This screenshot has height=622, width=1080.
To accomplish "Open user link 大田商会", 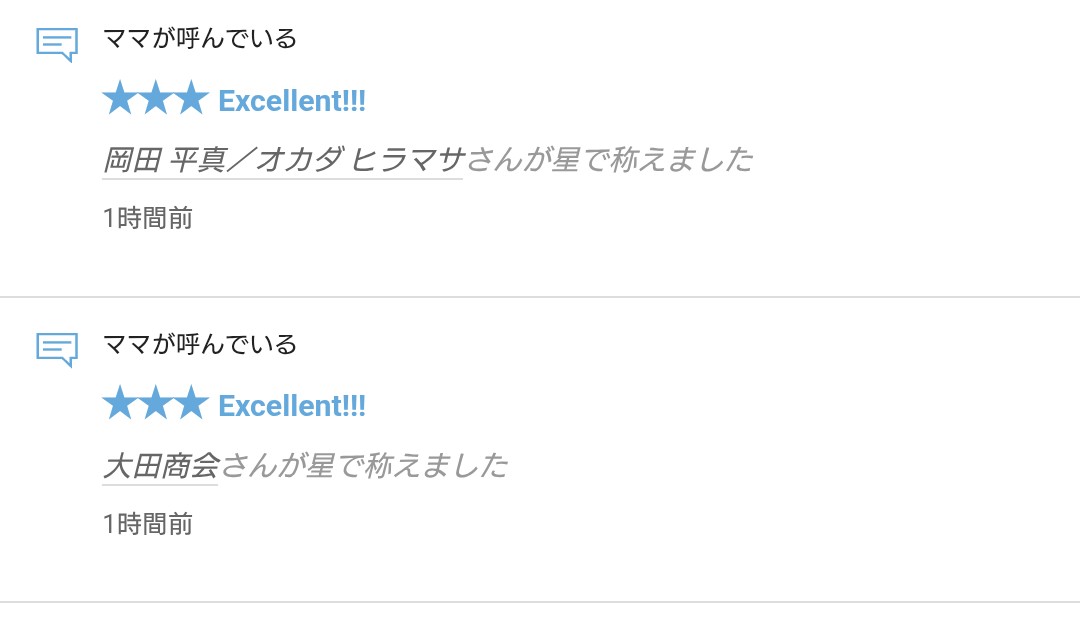I will [x=160, y=466].
